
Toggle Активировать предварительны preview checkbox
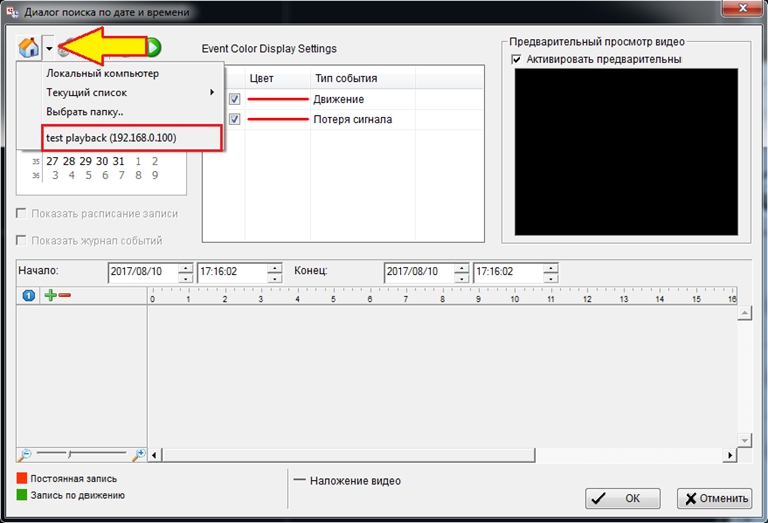pos(516,60)
